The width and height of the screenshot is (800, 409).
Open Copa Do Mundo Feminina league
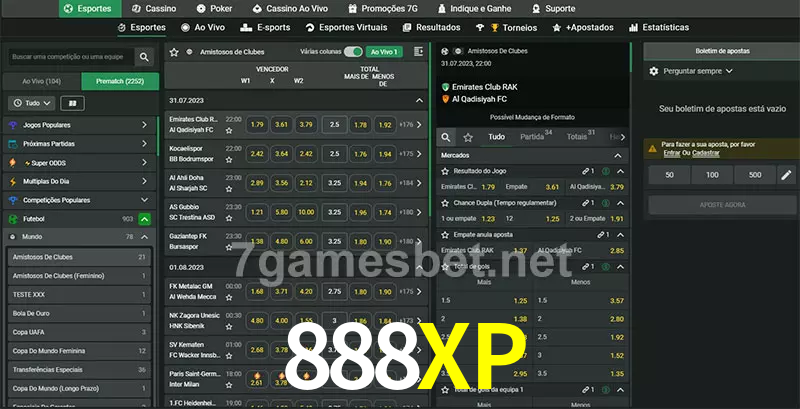(79, 351)
